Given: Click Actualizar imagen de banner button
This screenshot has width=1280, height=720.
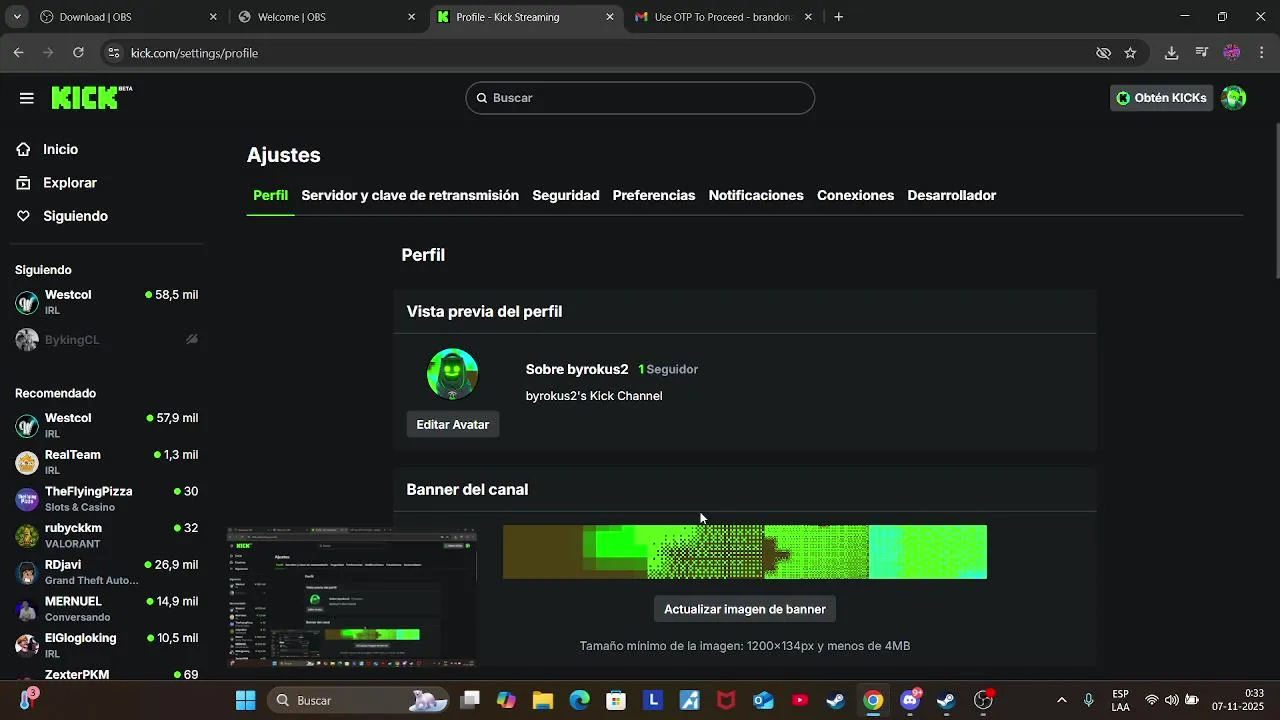Looking at the screenshot, I should [745, 609].
